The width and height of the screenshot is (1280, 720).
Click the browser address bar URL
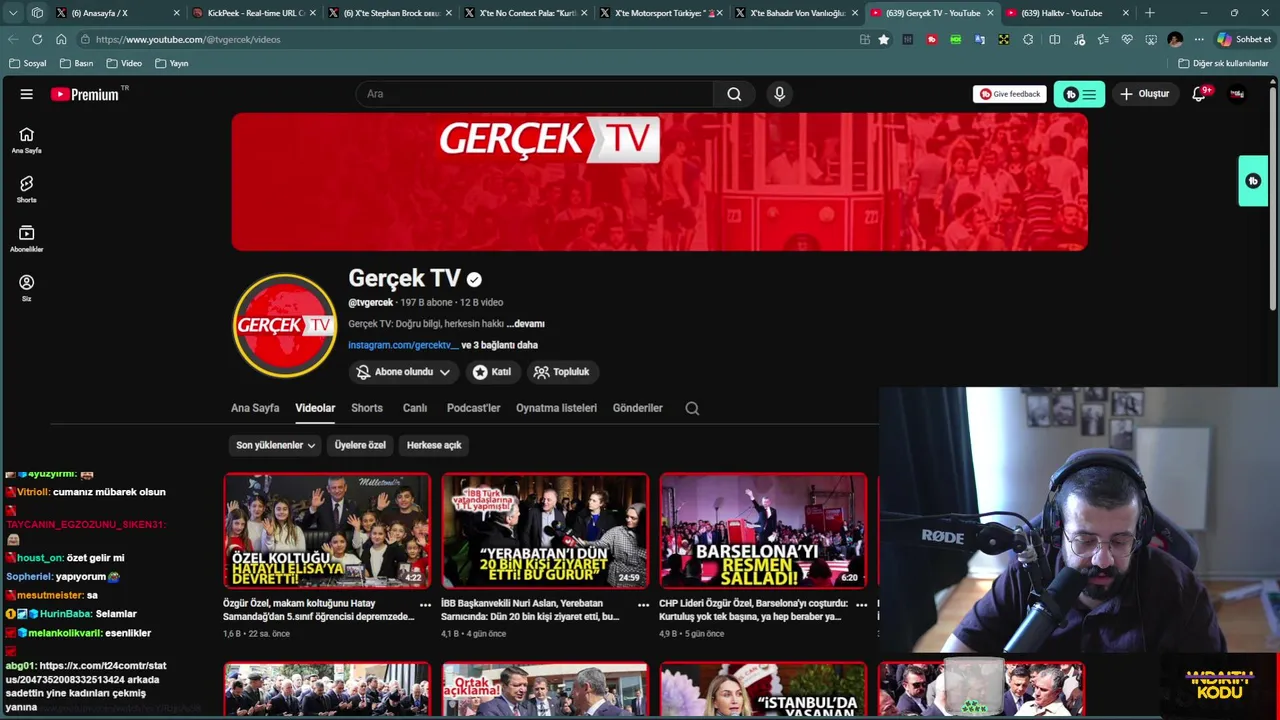point(188,39)
